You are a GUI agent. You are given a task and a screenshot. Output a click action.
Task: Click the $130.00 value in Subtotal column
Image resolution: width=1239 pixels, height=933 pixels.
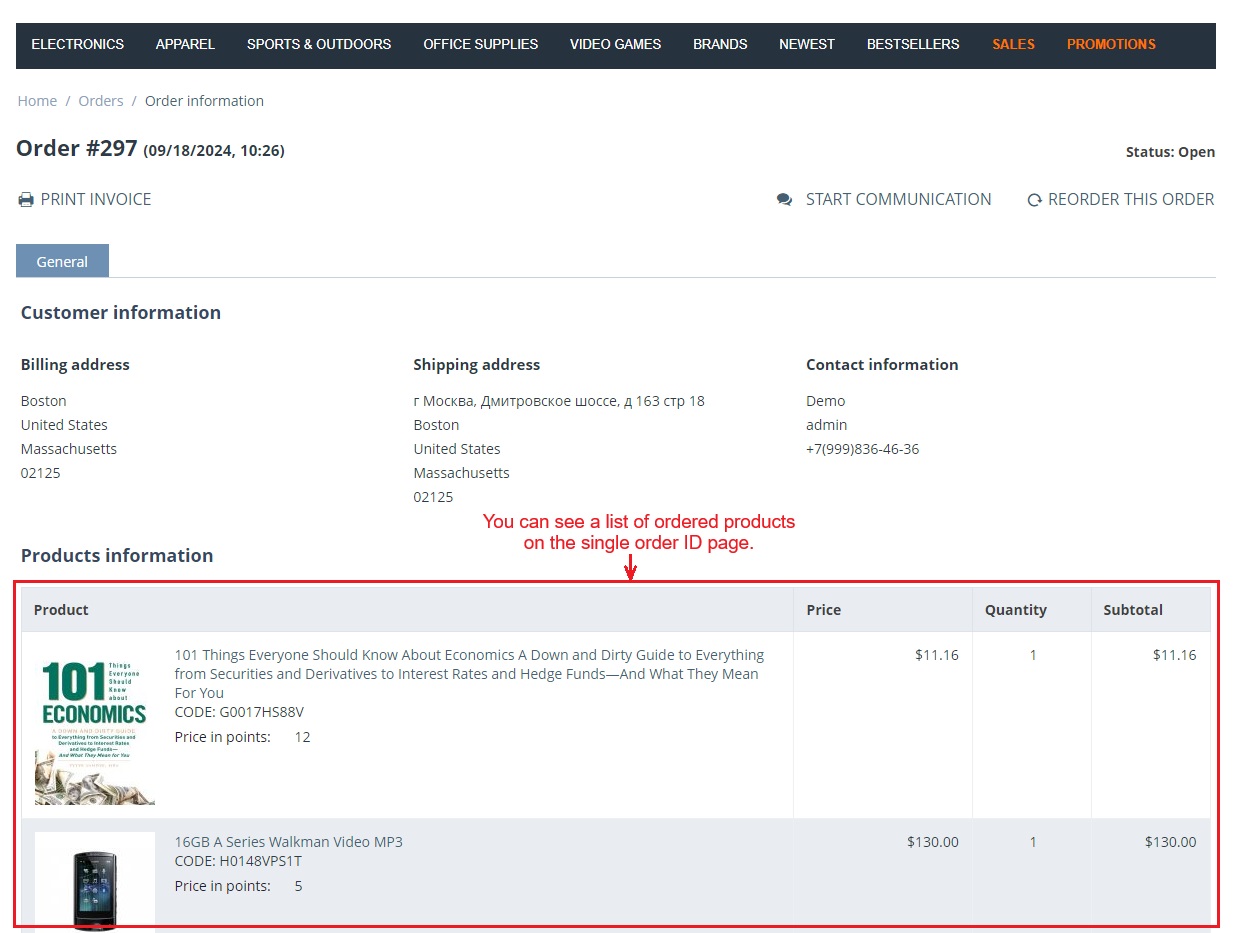pyautogui.click(x=1170, y=842)
